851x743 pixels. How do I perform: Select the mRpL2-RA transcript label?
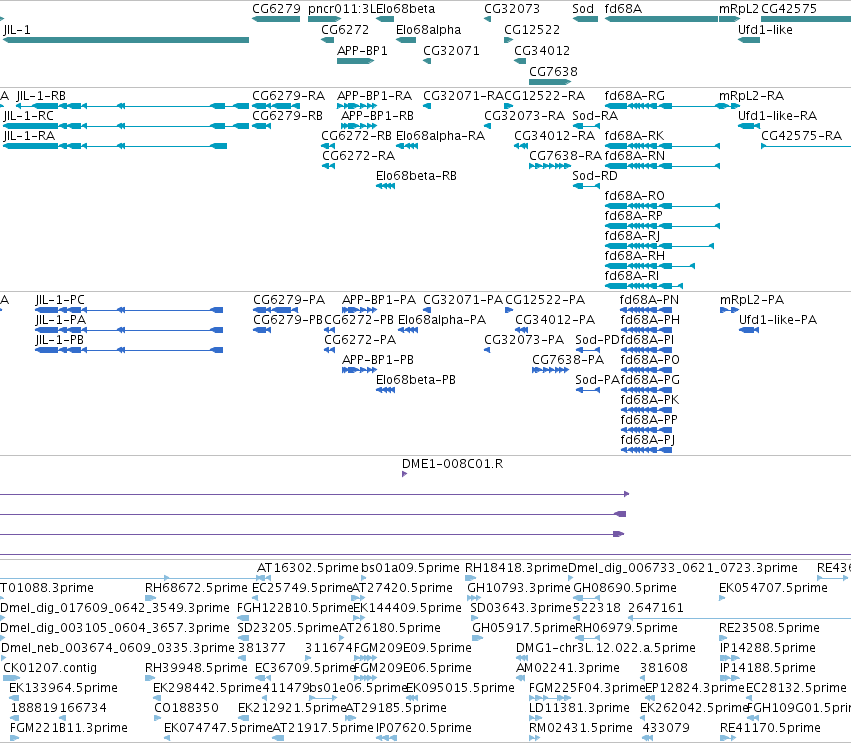(x=752, y=96)
